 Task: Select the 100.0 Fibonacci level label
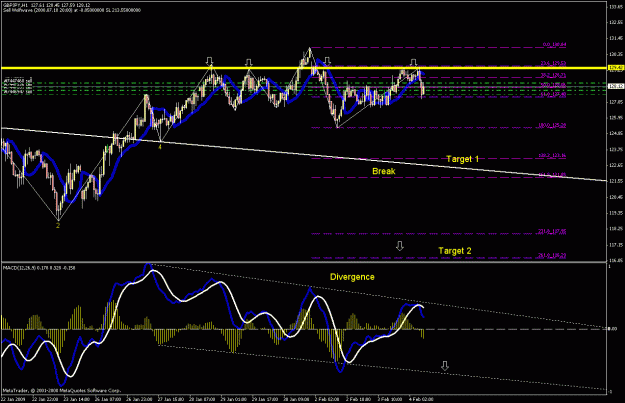tap(552, 125)
